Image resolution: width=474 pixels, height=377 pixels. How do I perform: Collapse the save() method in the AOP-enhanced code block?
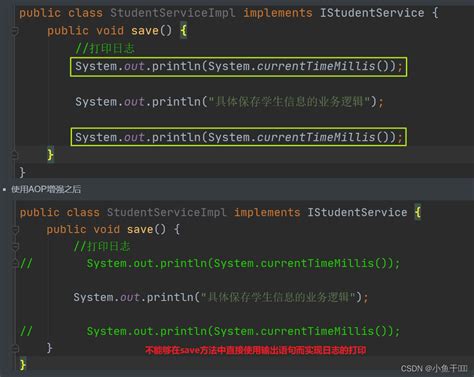click(x=15, y=229)
